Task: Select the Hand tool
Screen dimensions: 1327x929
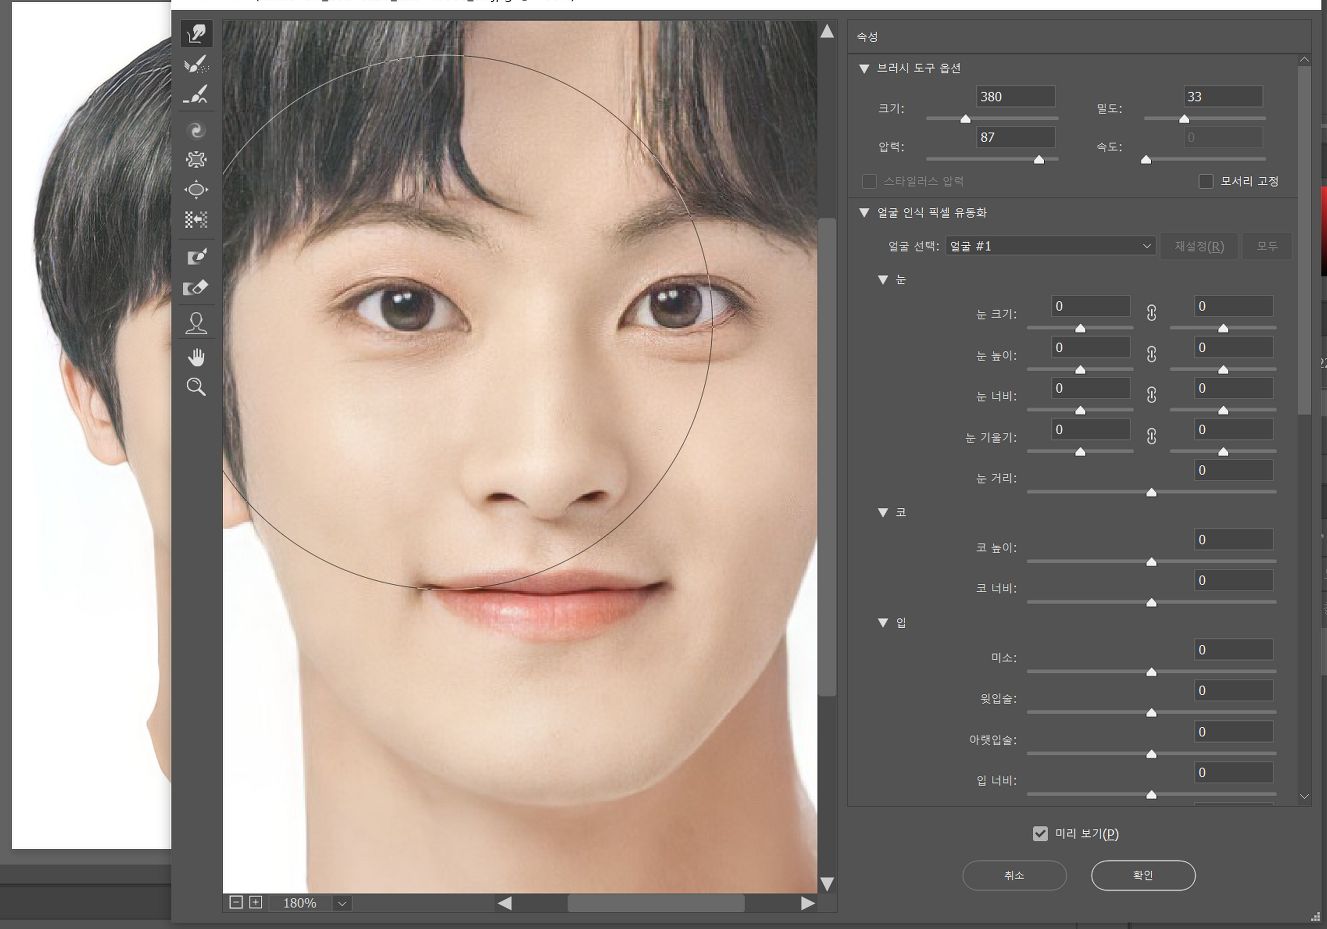Action: [196, 357]
